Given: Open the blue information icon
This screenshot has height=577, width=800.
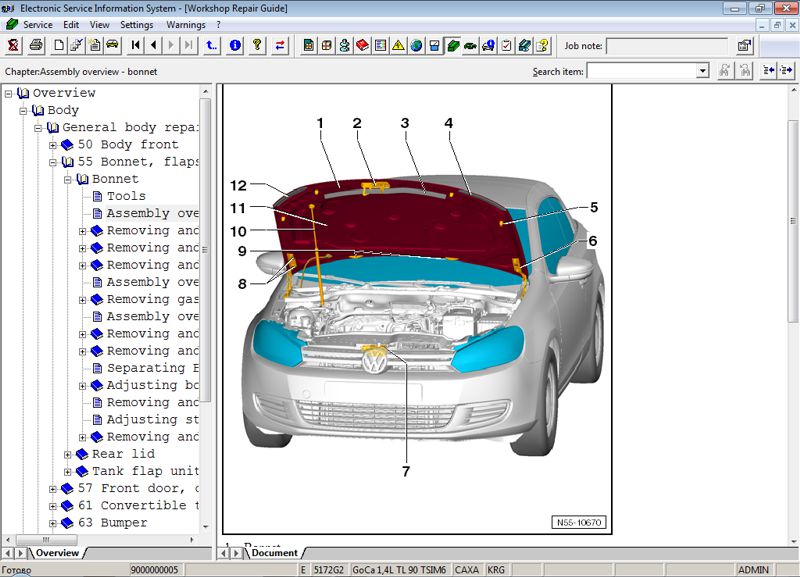Looking at the screenshot, I should point(235,45).
